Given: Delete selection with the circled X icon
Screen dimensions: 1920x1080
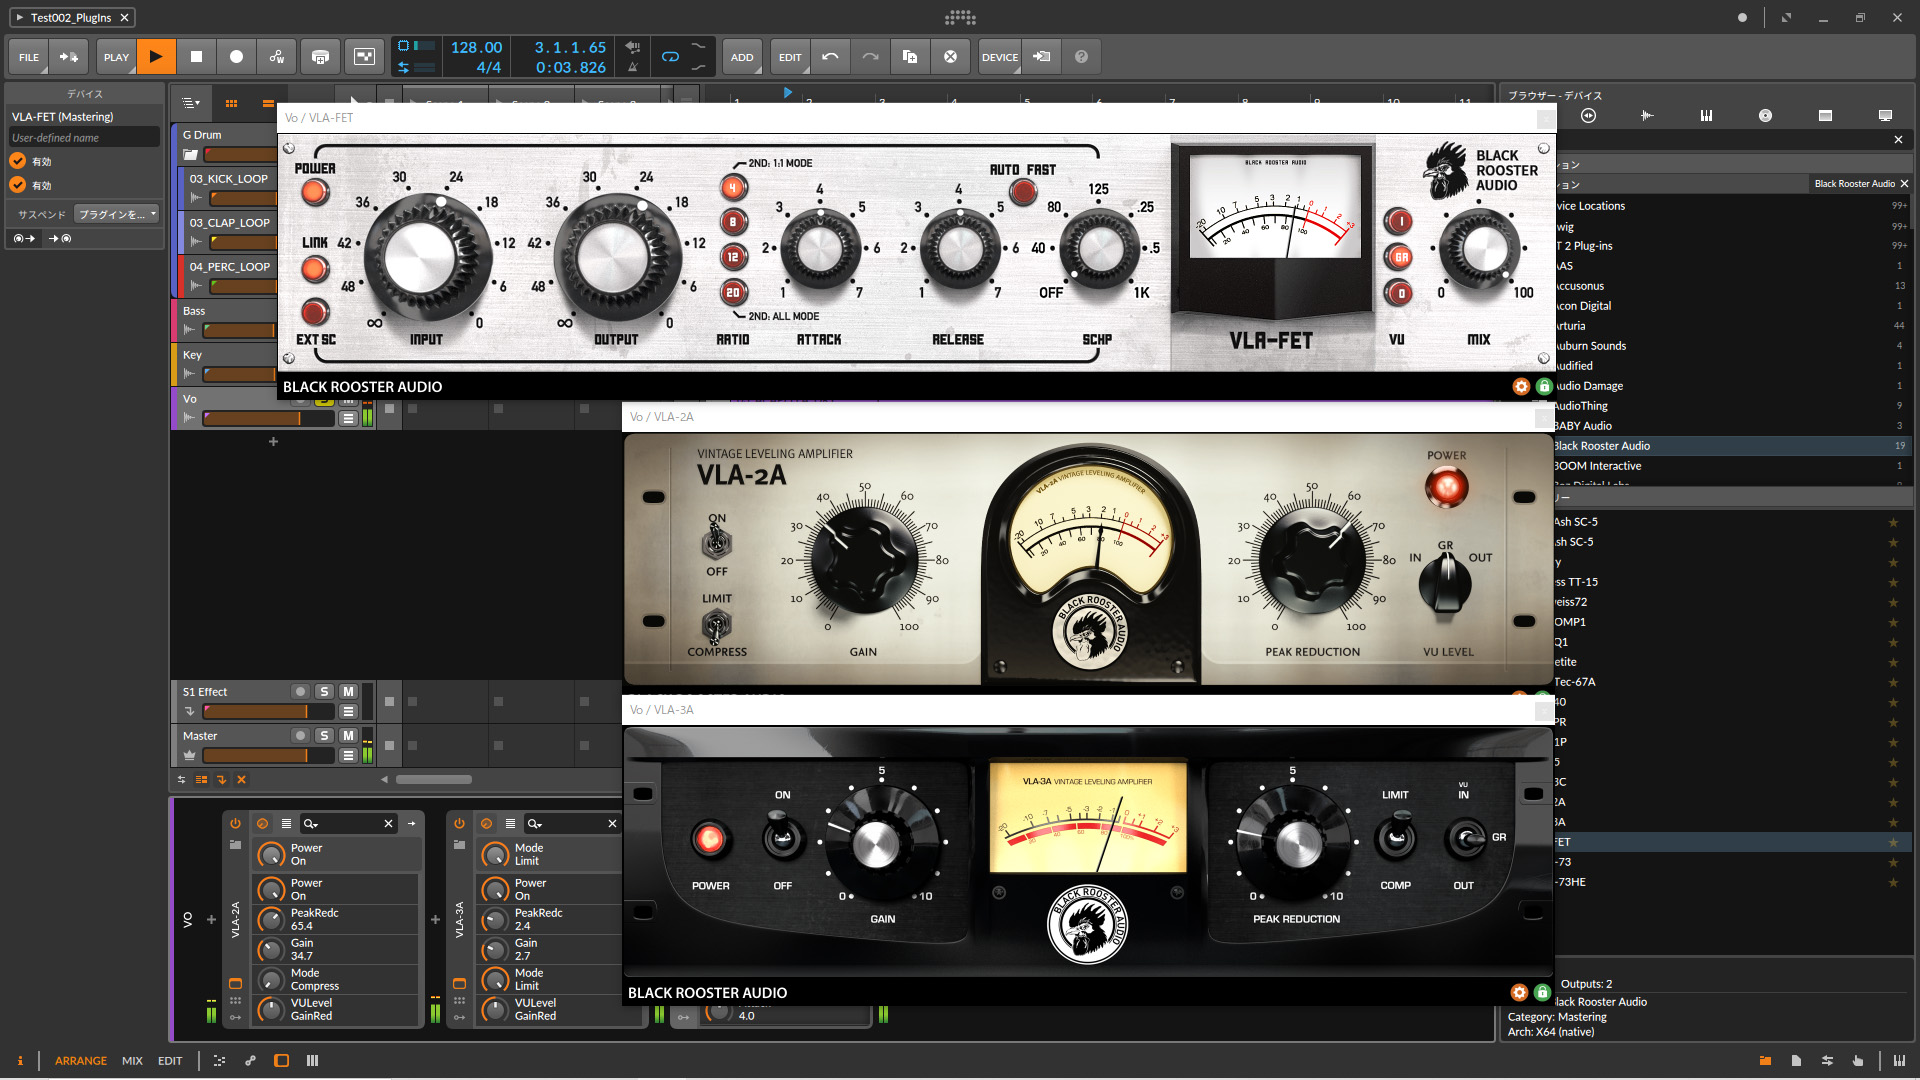Looking at the screenshot, I should (x=950, y=57).
